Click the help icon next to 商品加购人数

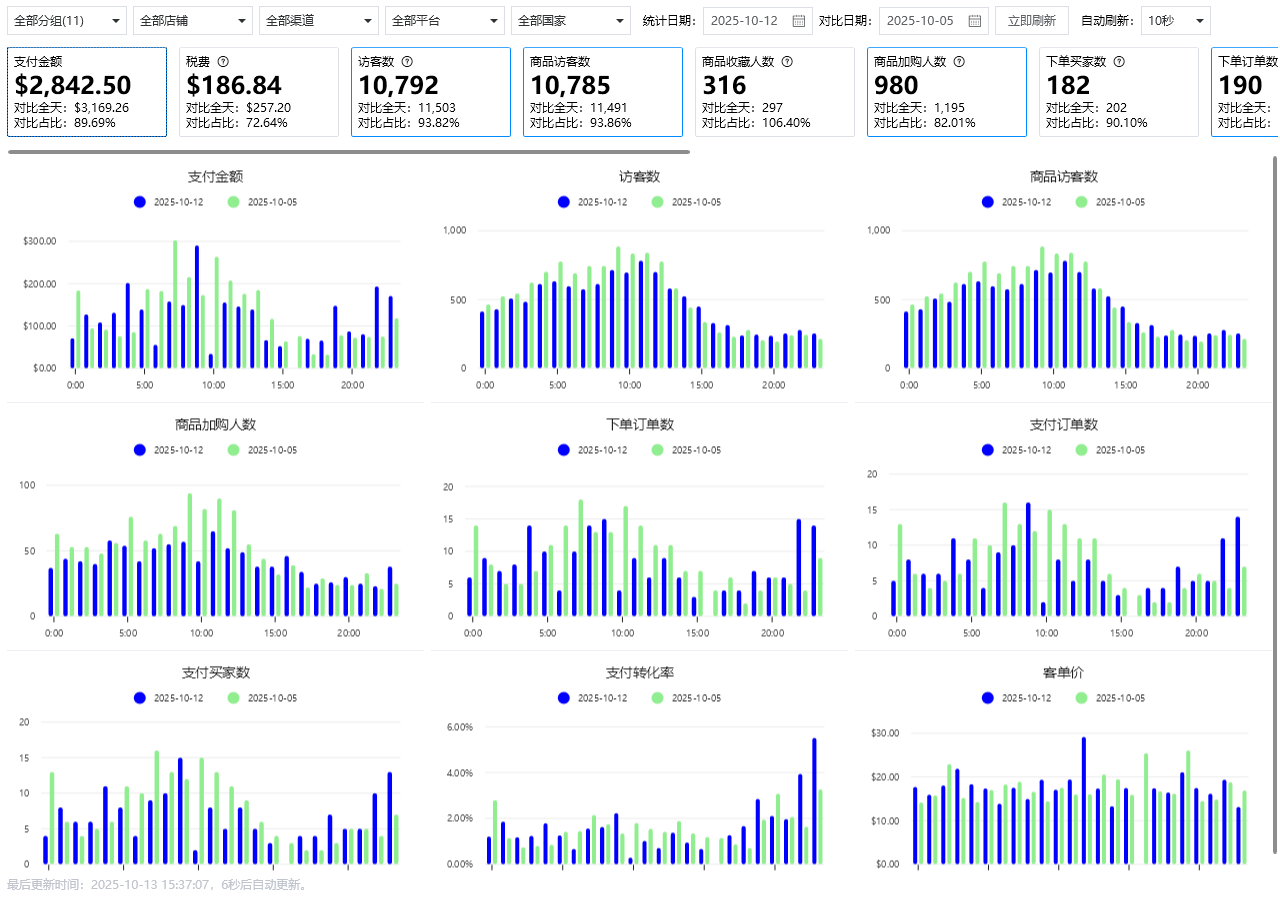coord(959,62)
